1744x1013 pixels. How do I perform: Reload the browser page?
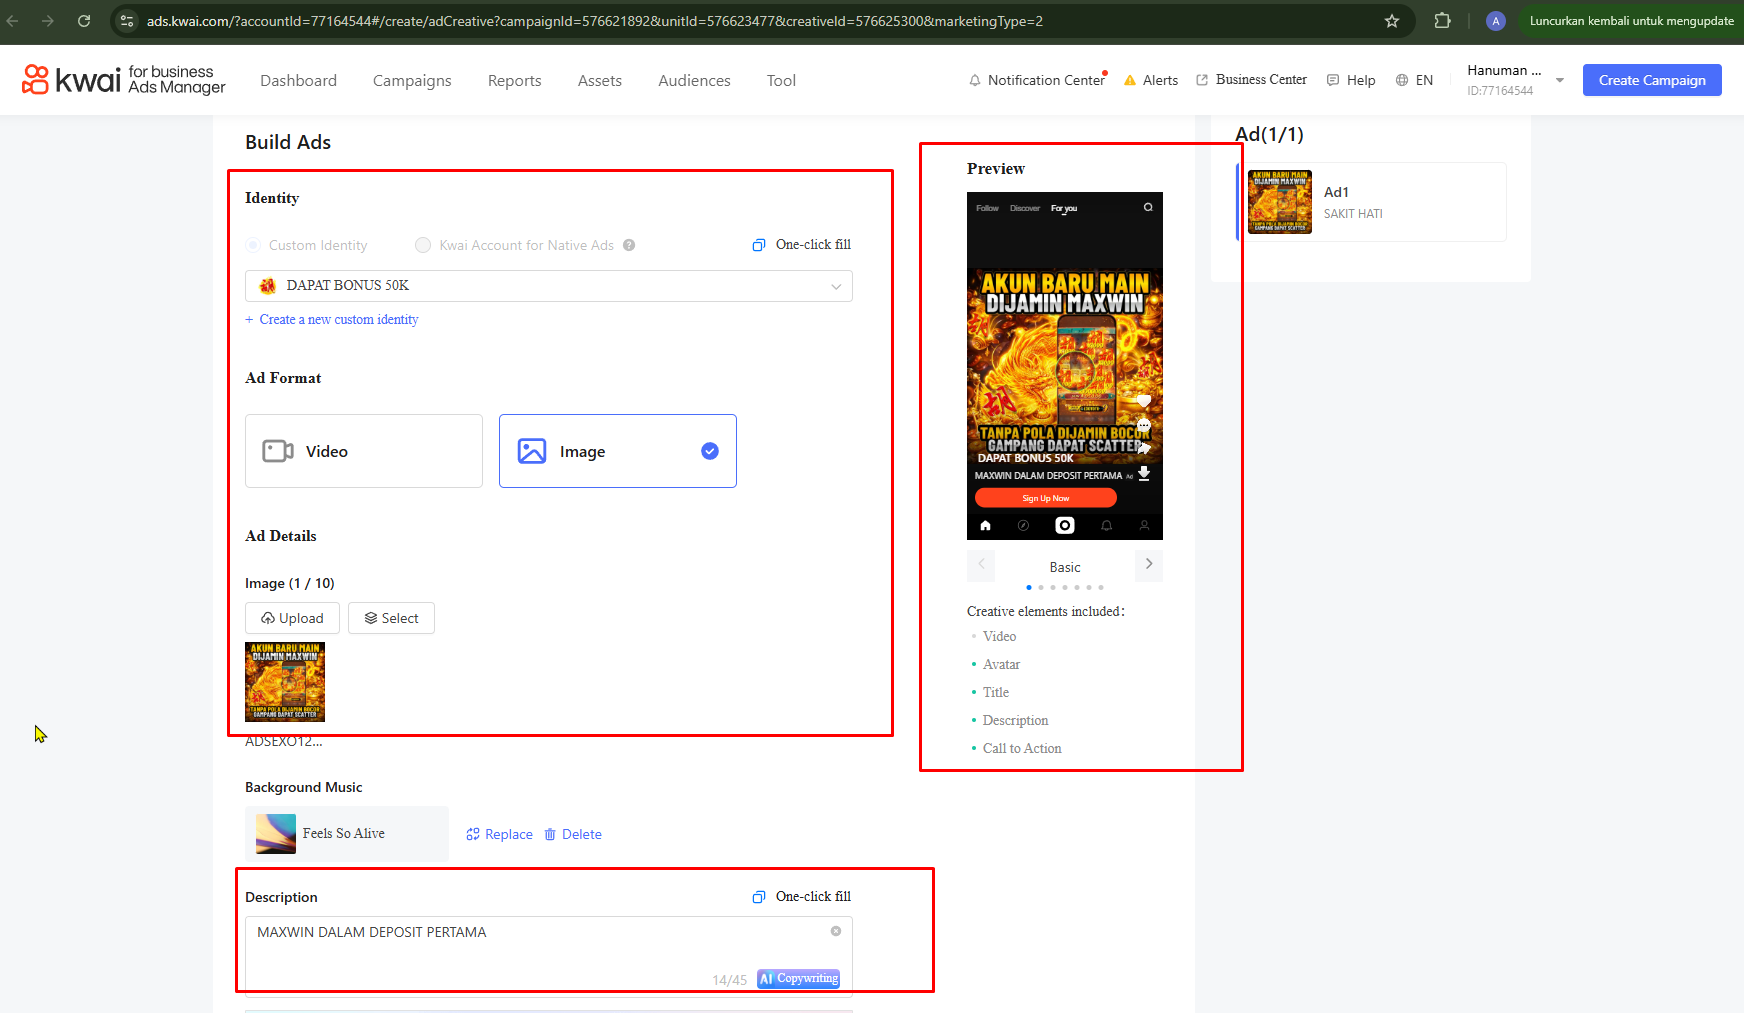tap(84, 21)
